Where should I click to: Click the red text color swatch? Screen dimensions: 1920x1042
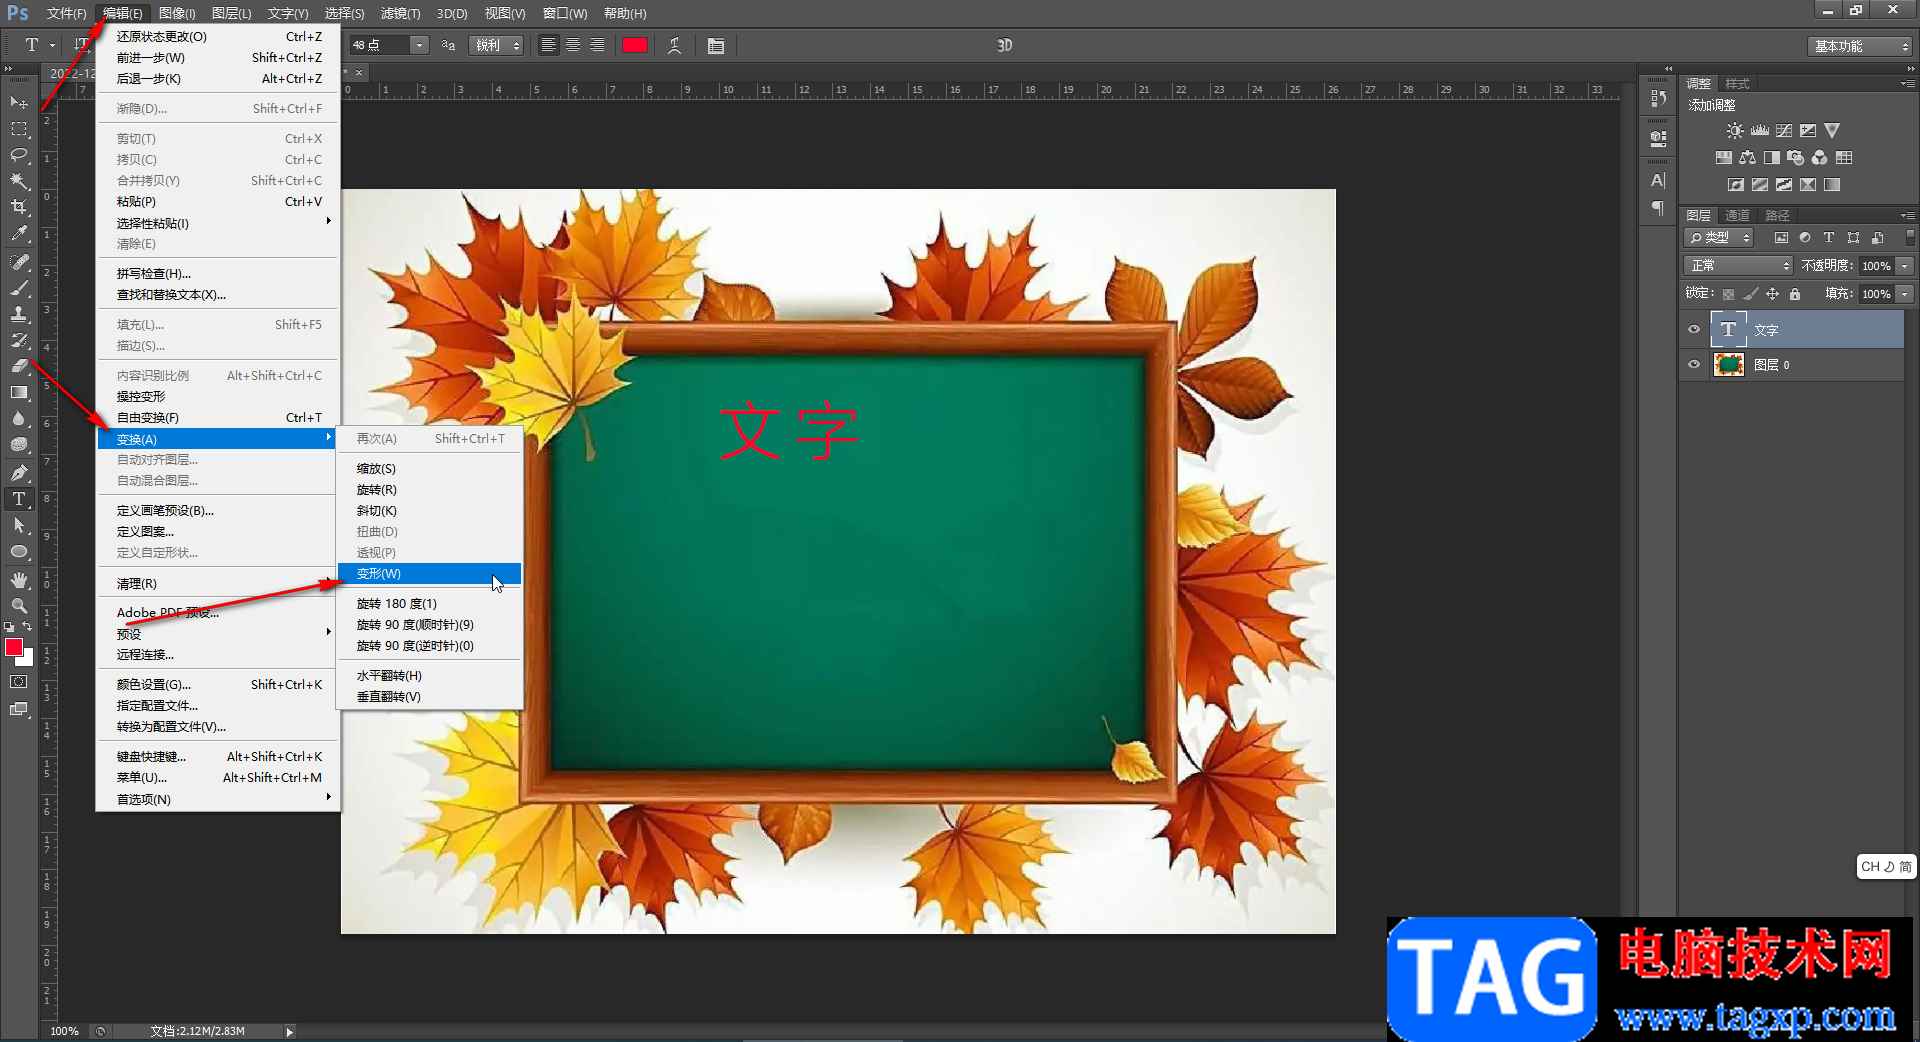point(635,46)
